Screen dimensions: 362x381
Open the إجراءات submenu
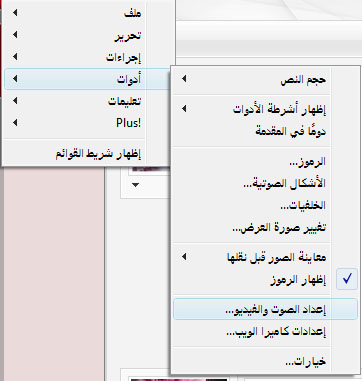(88, 57)
